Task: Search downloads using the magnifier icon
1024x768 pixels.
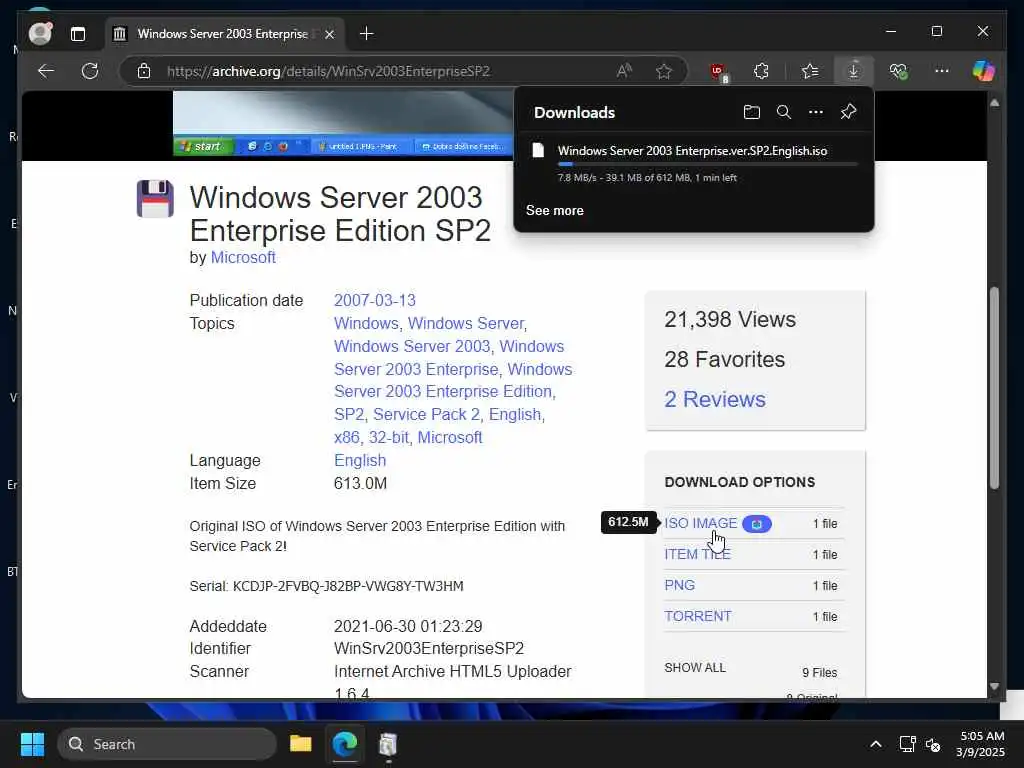Action: point(784,112)
